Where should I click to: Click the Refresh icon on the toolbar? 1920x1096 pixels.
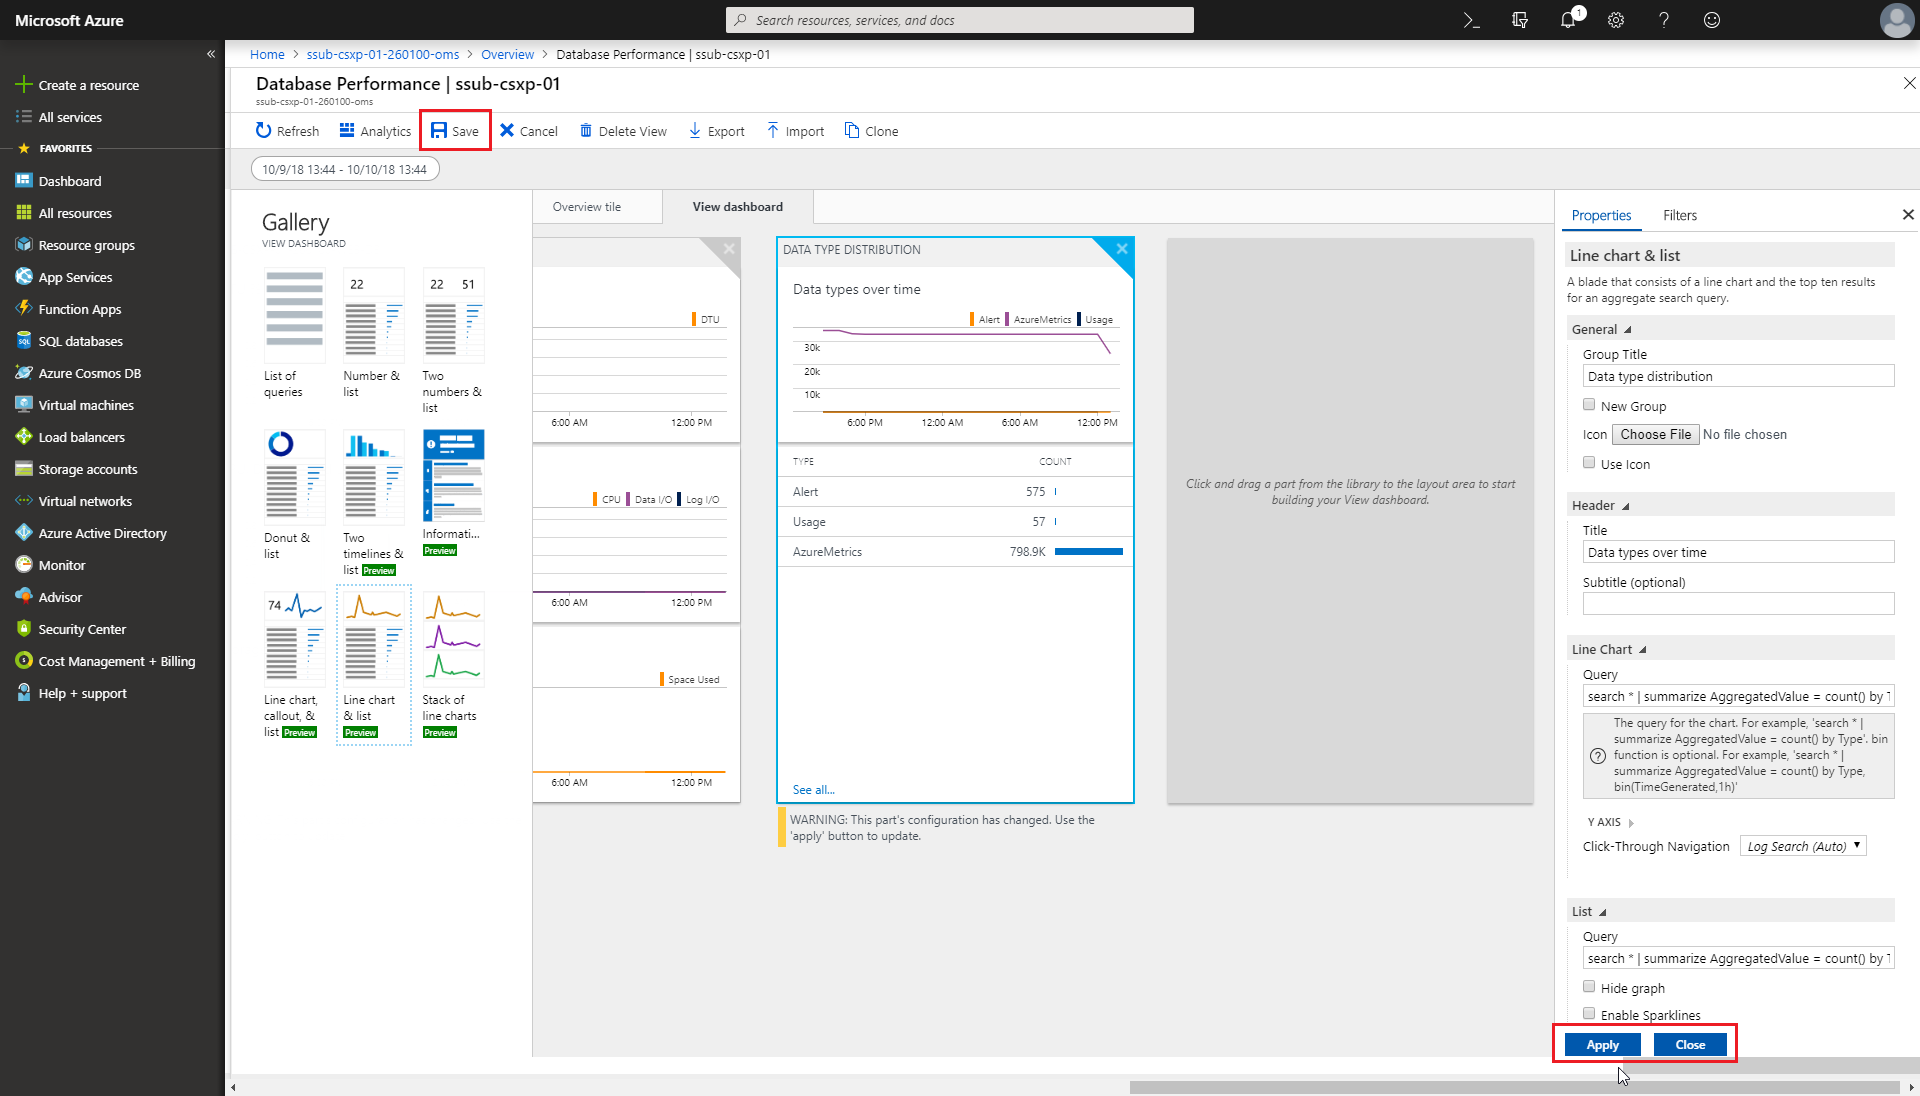[x=264, y=130]
